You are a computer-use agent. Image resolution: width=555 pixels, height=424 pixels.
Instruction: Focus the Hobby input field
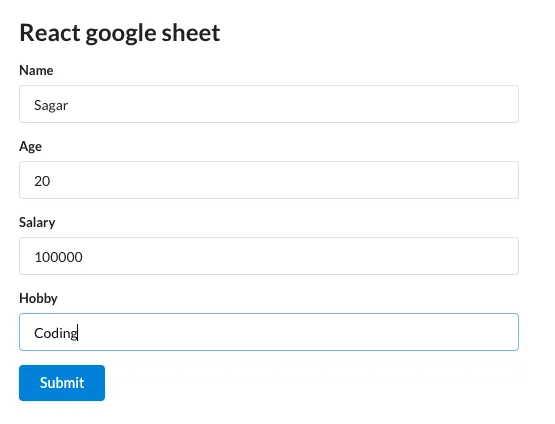click(x=269, y=332)
